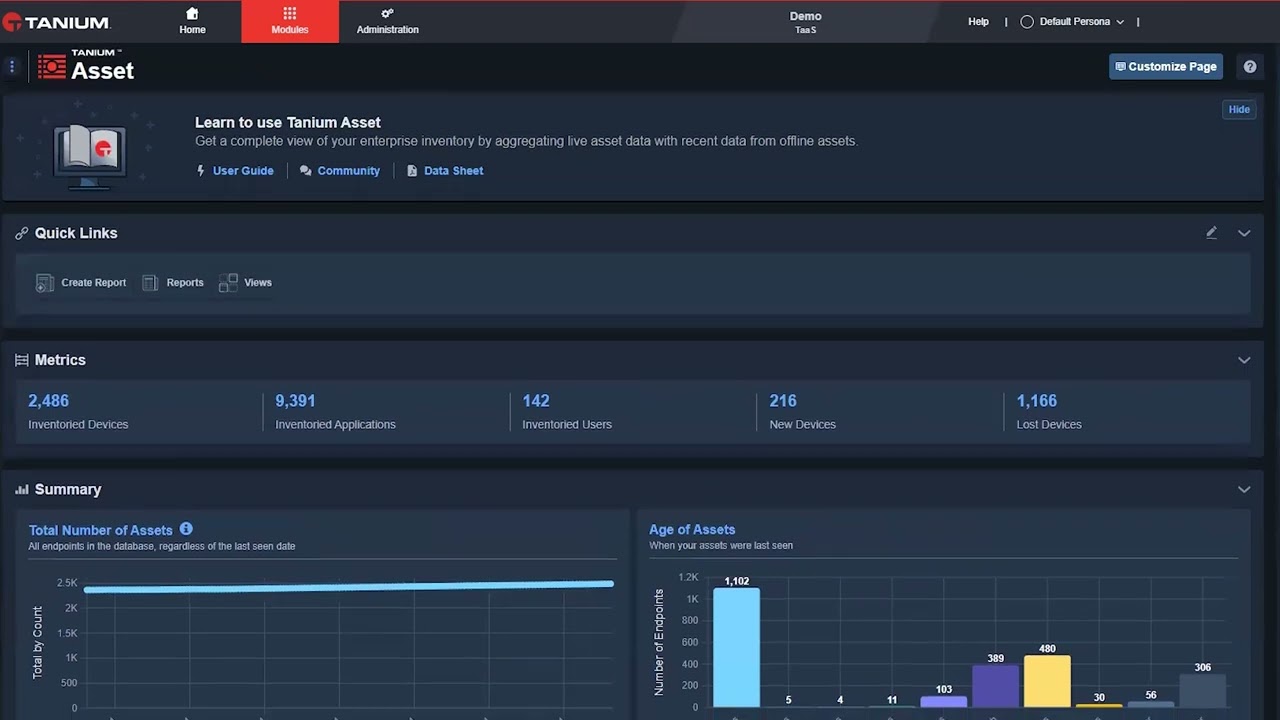Screen dimensions: 1280x720
Task: Click the Quick Links chain icon
Action: [x=22, y=233]
